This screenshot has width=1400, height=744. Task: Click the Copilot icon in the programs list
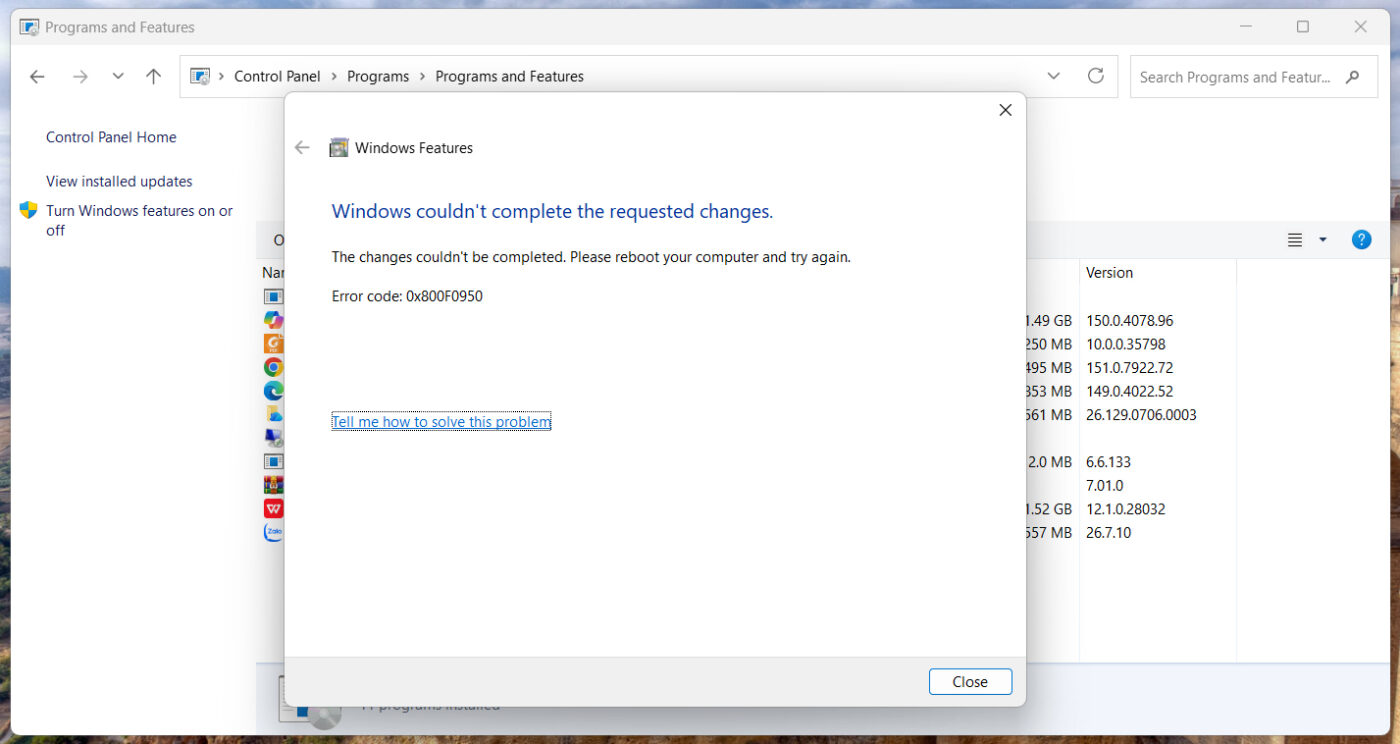tap(273, 320)
